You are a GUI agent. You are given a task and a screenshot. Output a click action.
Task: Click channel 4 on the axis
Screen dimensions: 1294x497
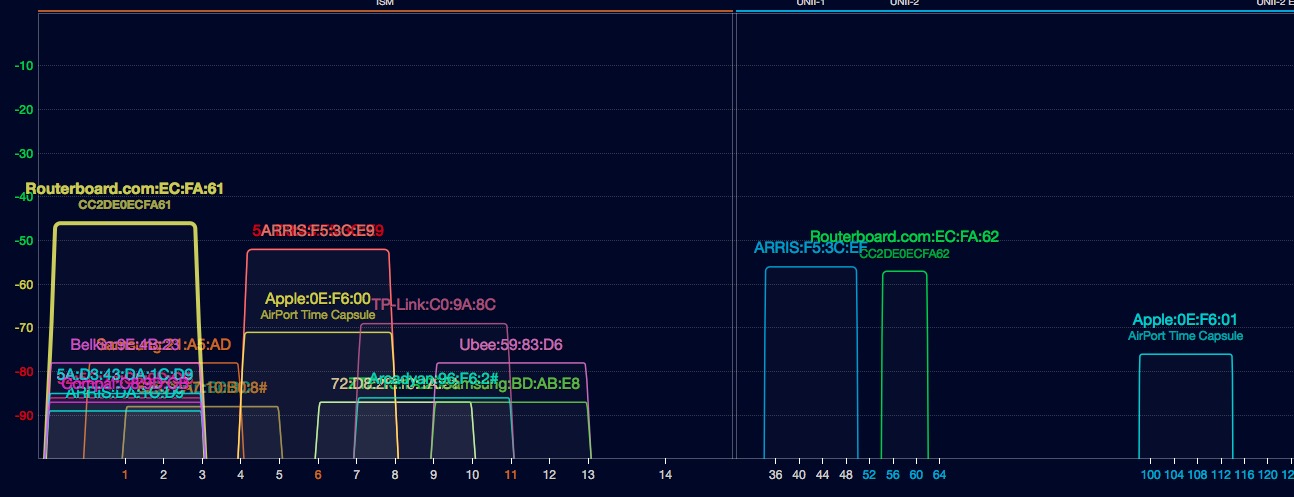pos(241,475)
